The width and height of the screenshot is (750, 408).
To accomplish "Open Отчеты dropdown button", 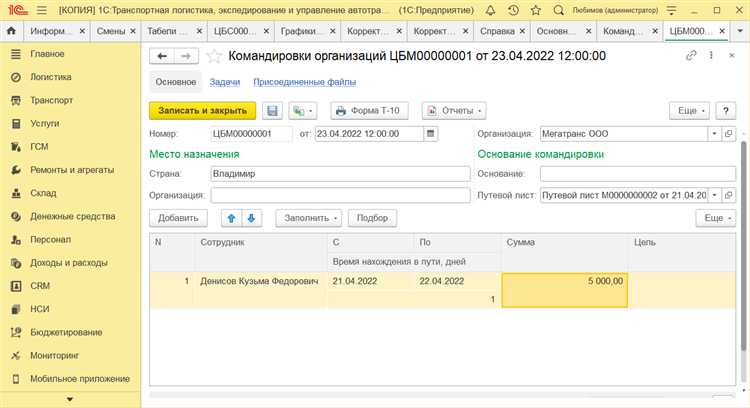I will click(x=454, y=110).
